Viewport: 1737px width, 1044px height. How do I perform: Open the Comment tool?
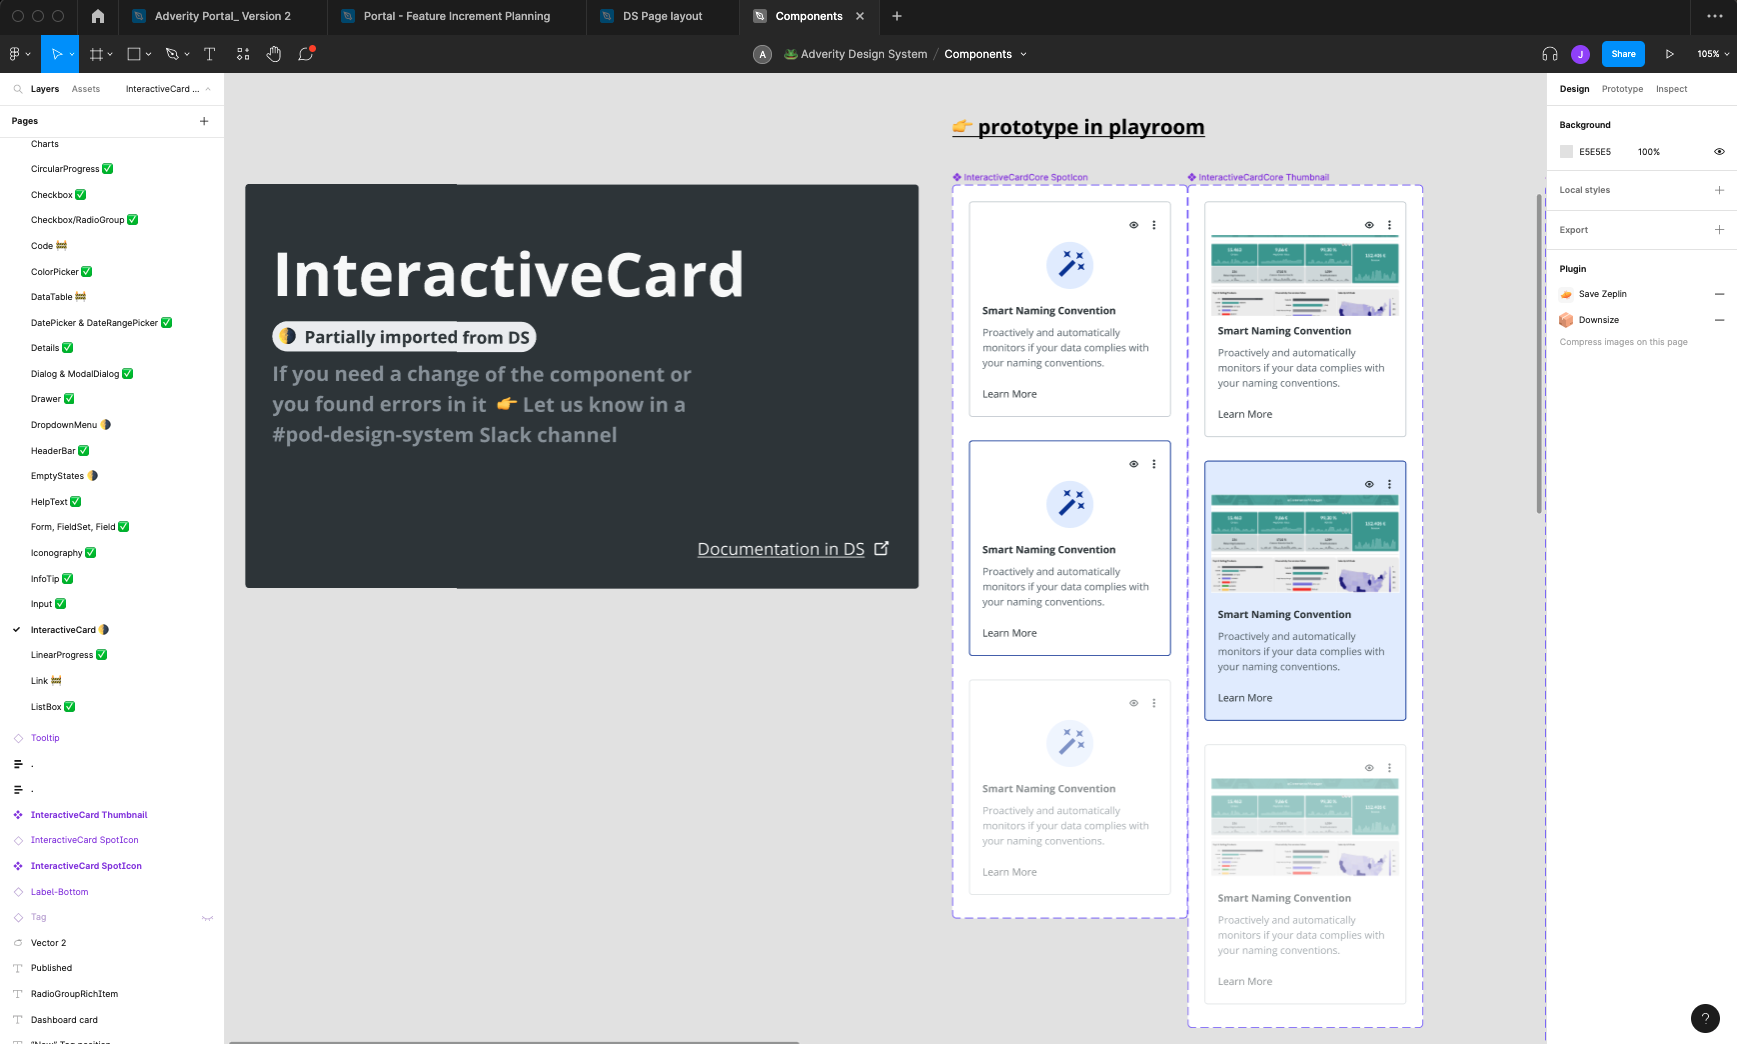pos(306,54)
